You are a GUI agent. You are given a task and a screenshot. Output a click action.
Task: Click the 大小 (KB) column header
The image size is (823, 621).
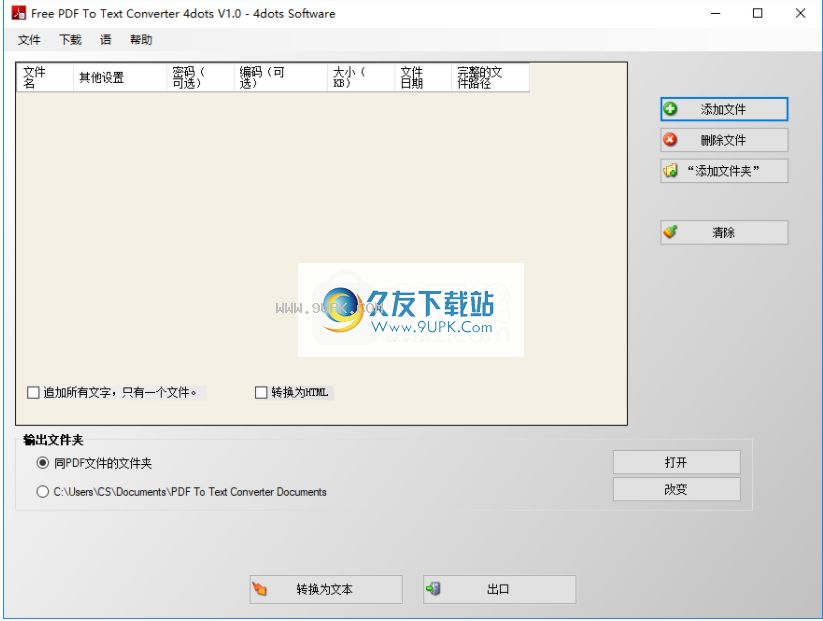[x=361, y=78]
